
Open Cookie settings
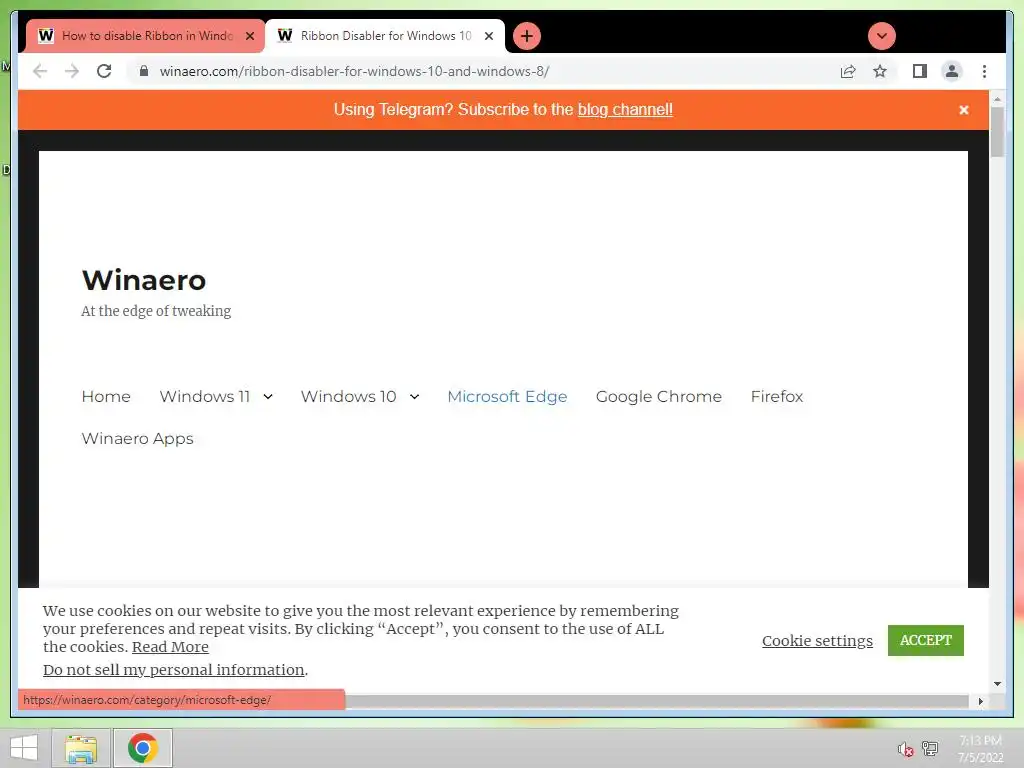[817, 641]
